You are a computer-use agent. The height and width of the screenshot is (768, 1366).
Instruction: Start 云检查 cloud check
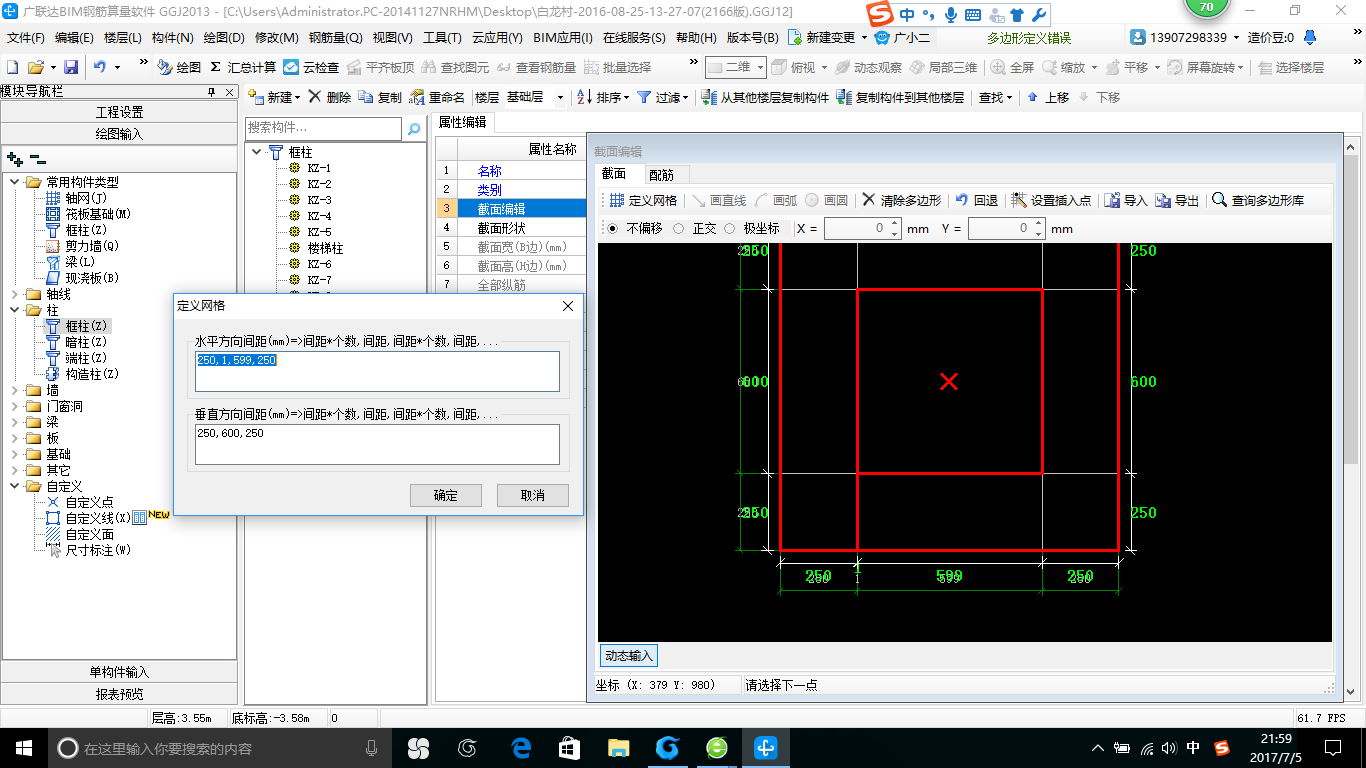tap(311, 67)
